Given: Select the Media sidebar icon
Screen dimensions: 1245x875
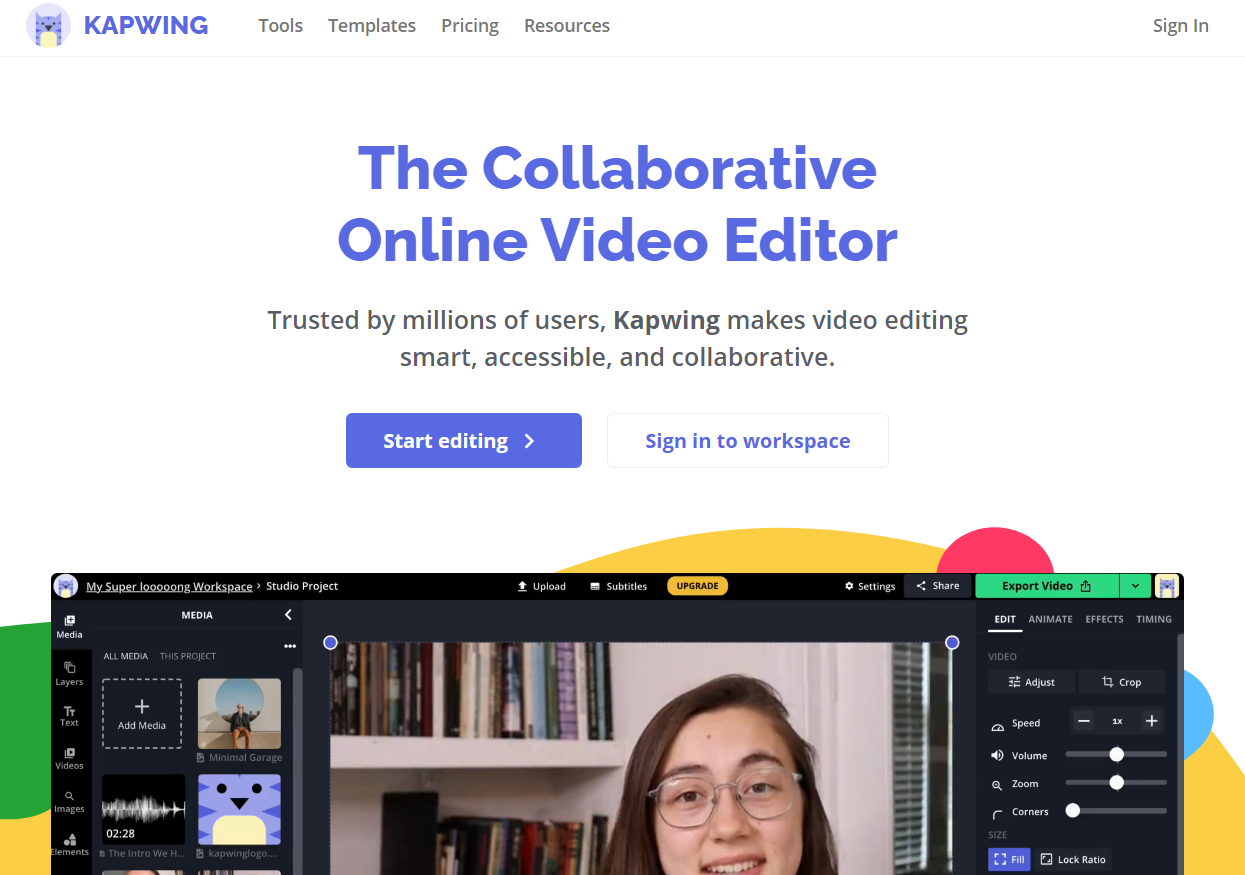Looking at the screenshot, I should [70, 626].
